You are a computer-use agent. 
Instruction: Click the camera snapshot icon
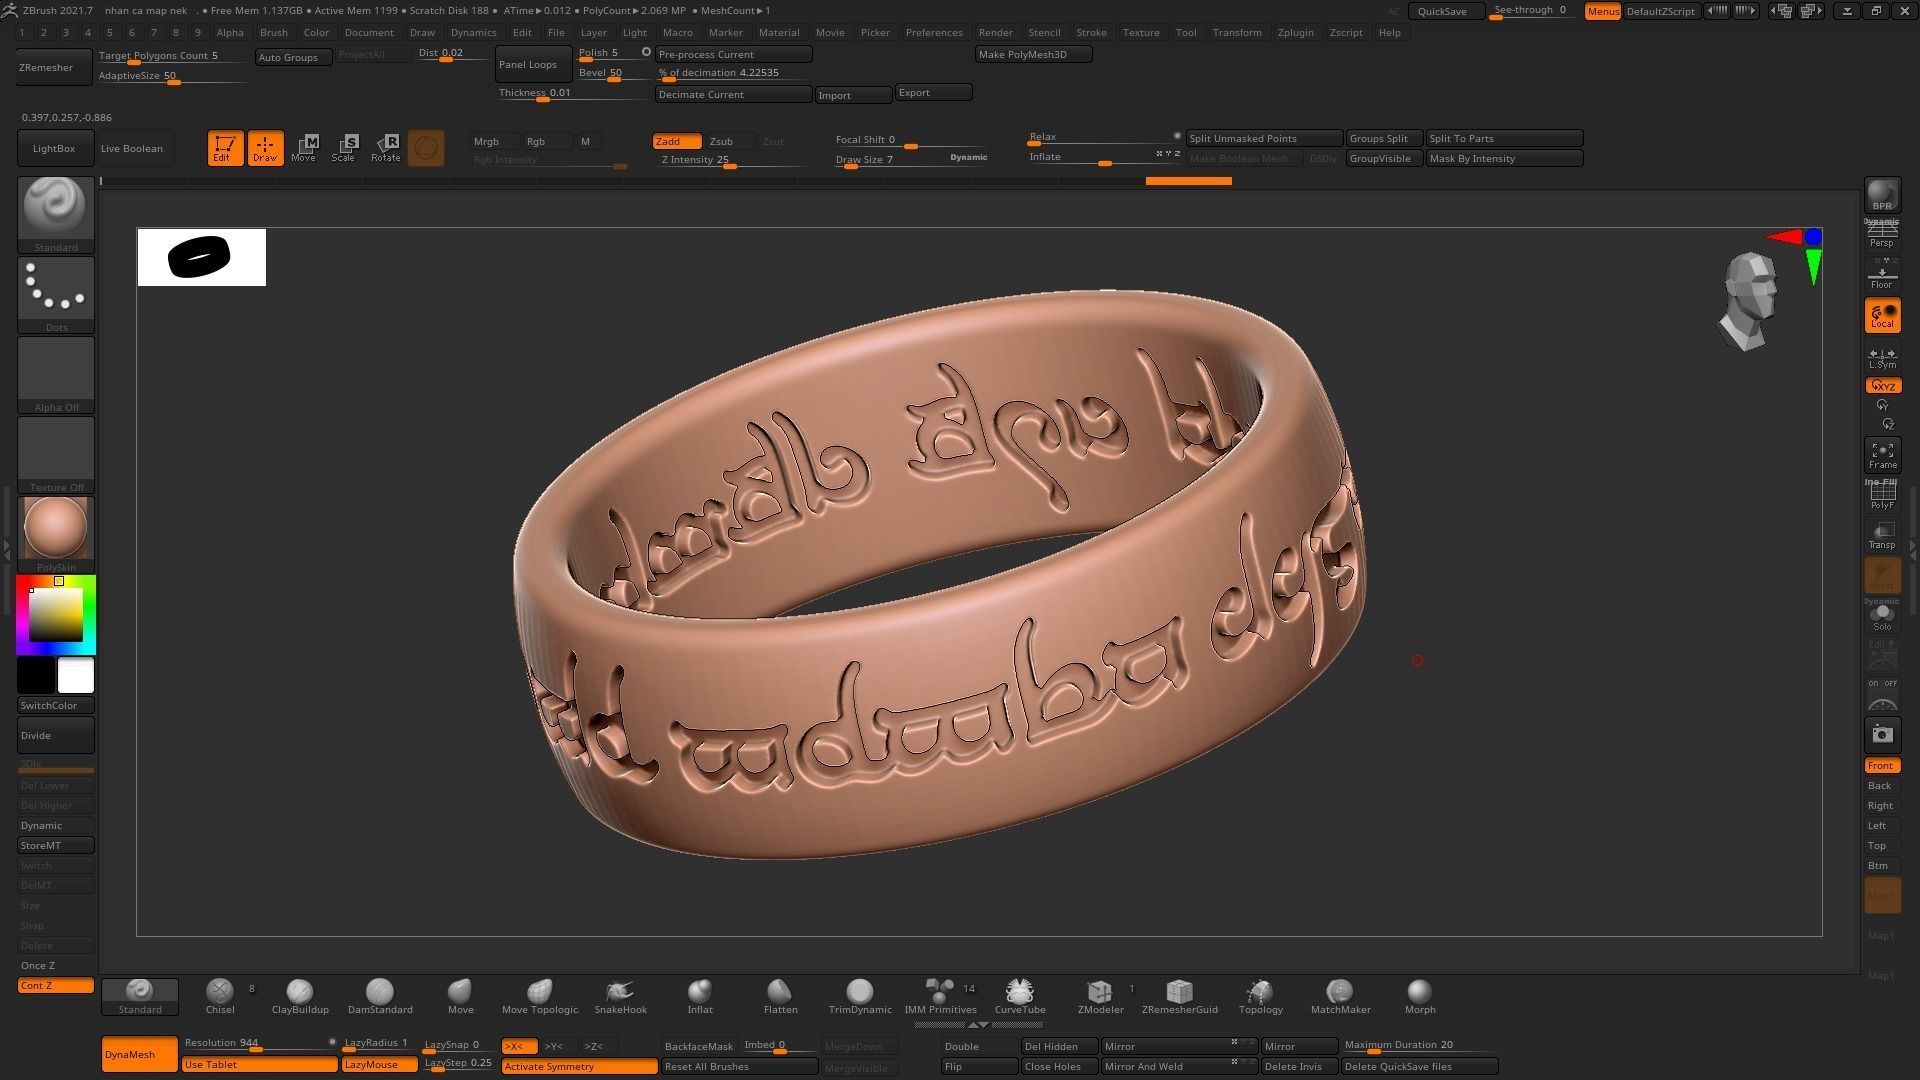[x=1882, y=735]
